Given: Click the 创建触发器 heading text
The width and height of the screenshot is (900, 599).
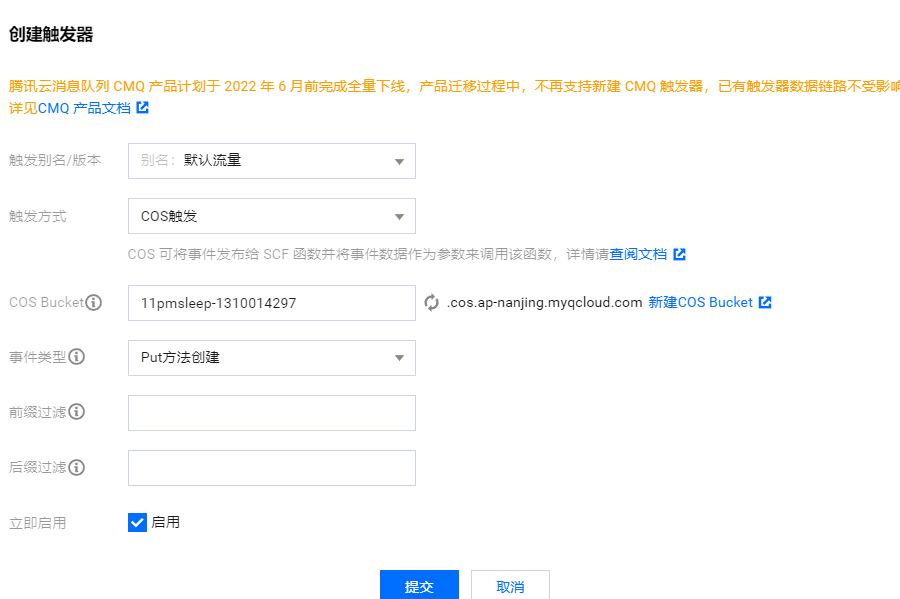Looking at the screenshot, I should pos(51,34).
